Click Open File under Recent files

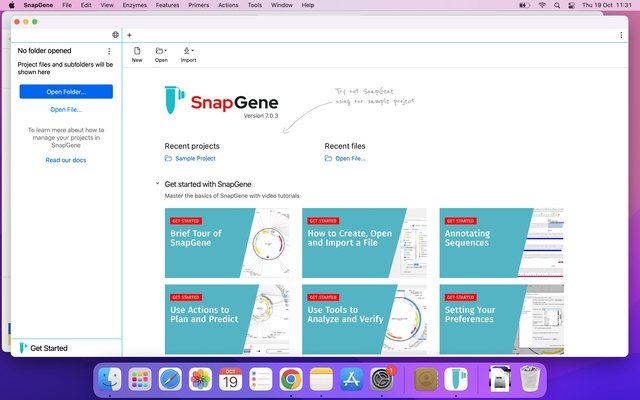[x=345, y=158]
